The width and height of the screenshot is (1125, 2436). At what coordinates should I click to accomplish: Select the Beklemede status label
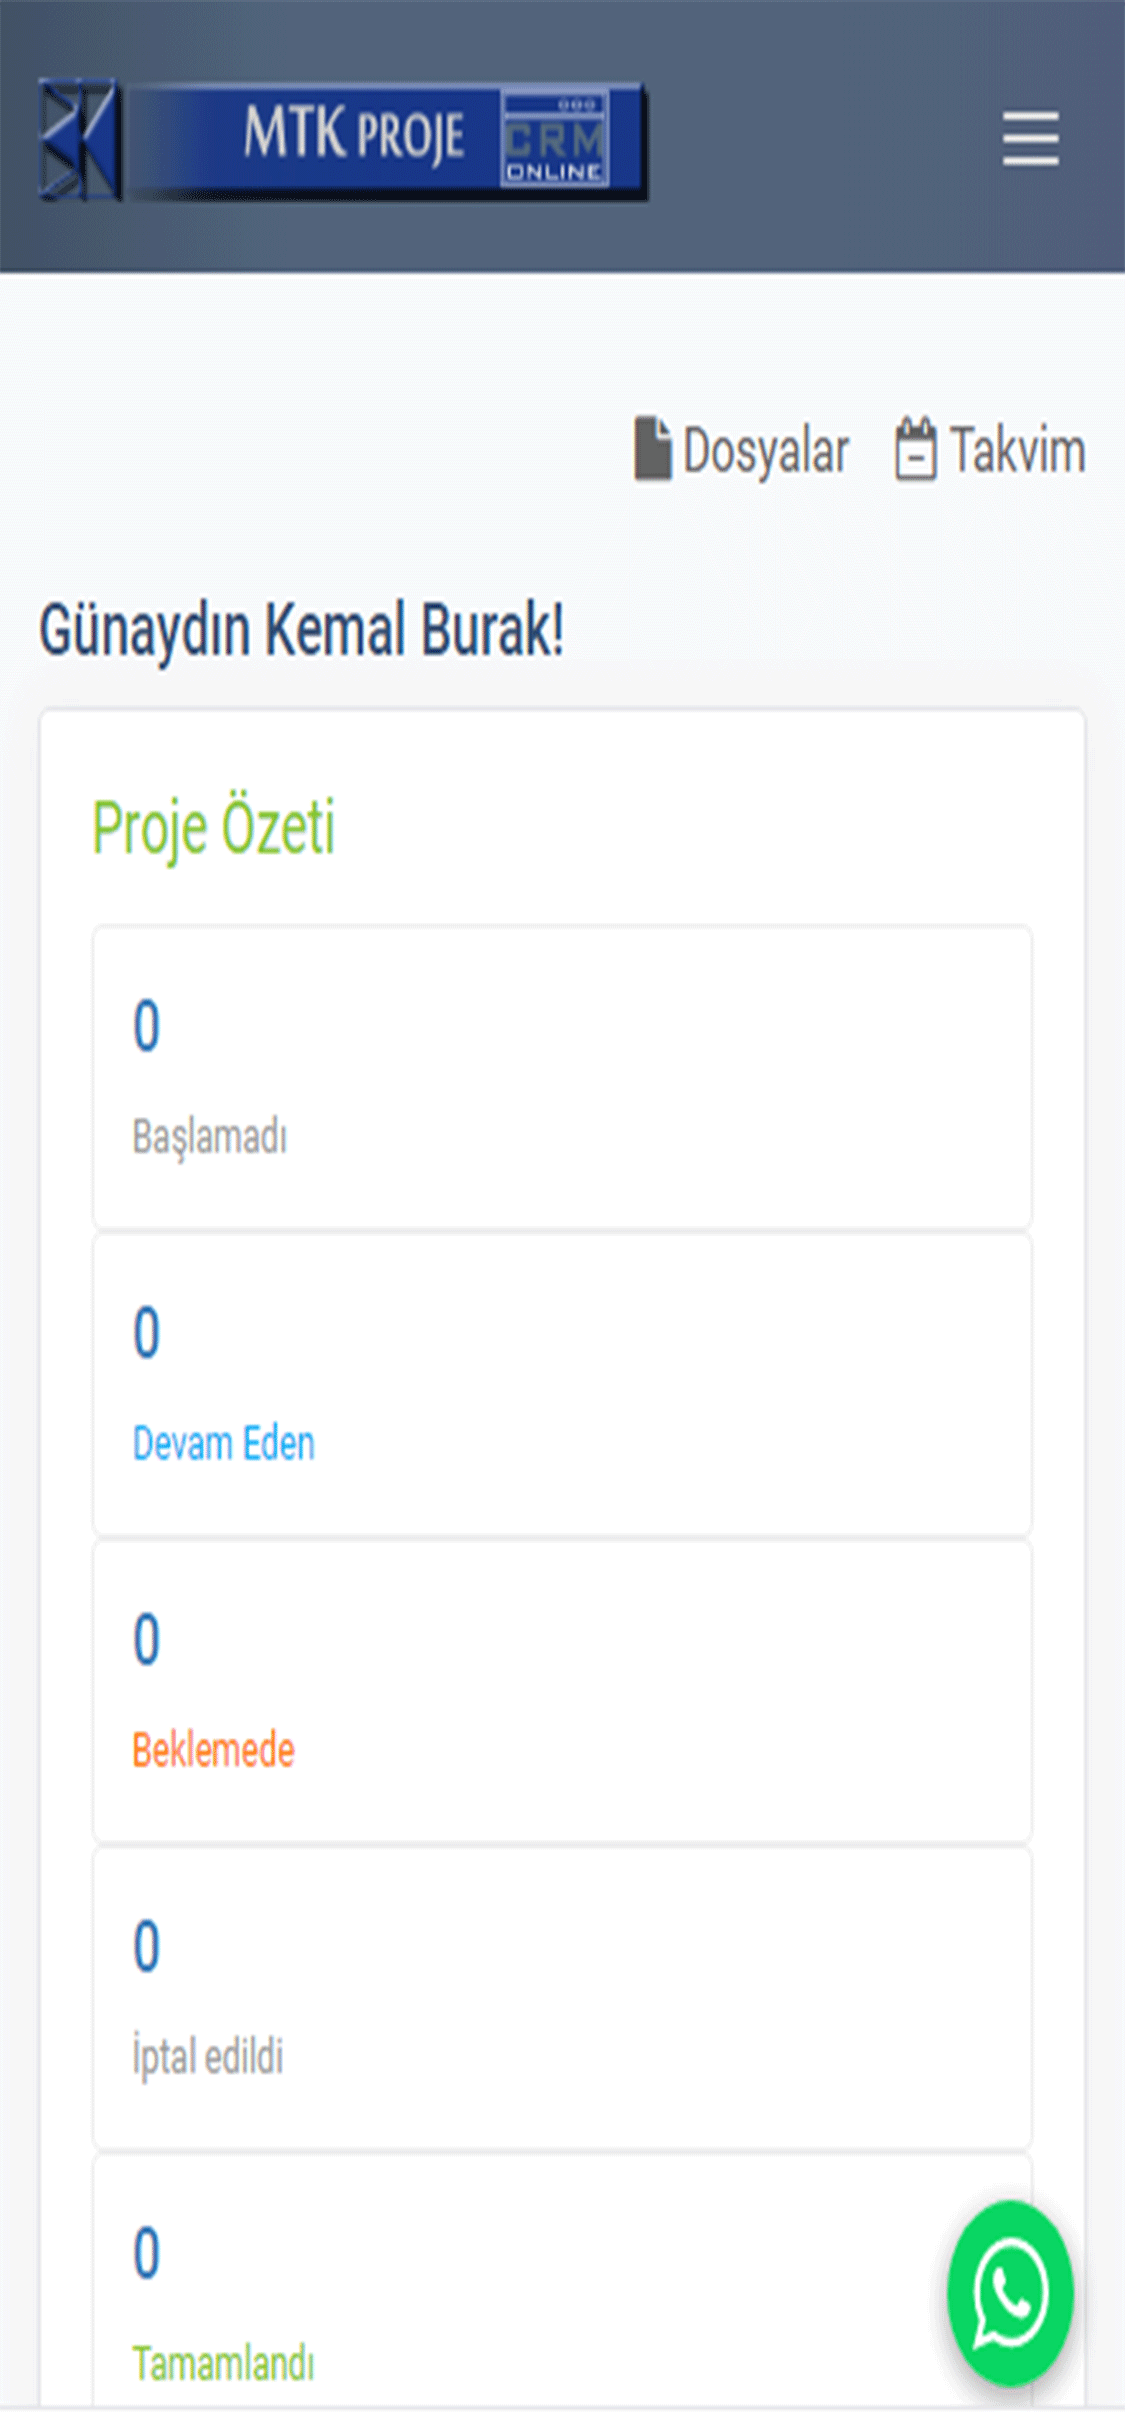point(214,1751)
